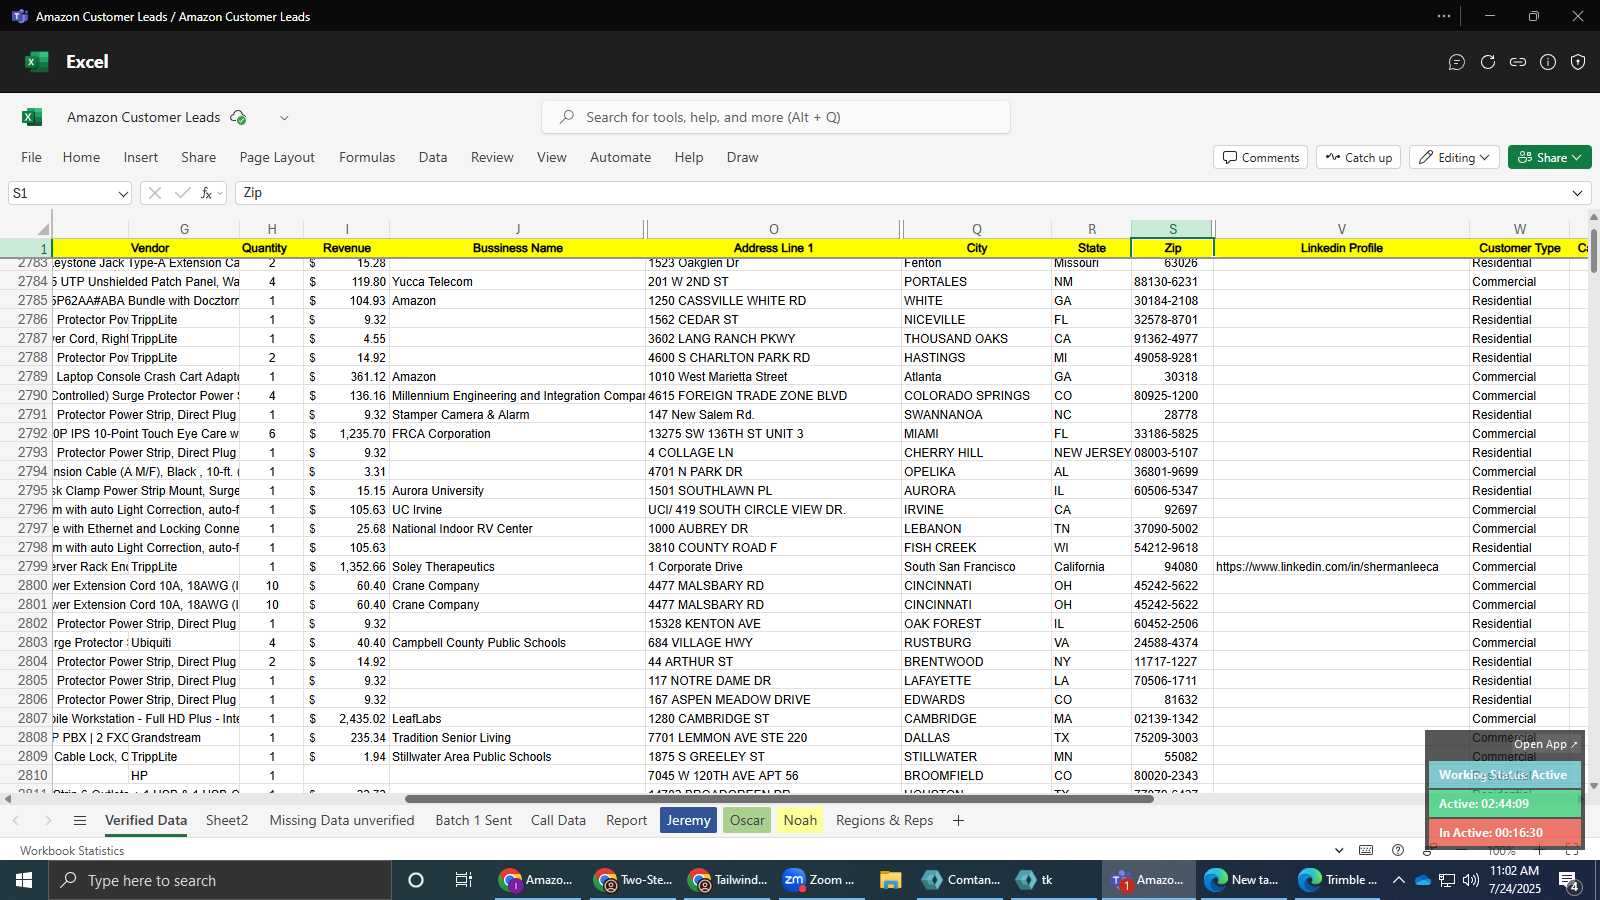Click the Name Box showing S1
Screen dimensions: 1600x900
62,193
